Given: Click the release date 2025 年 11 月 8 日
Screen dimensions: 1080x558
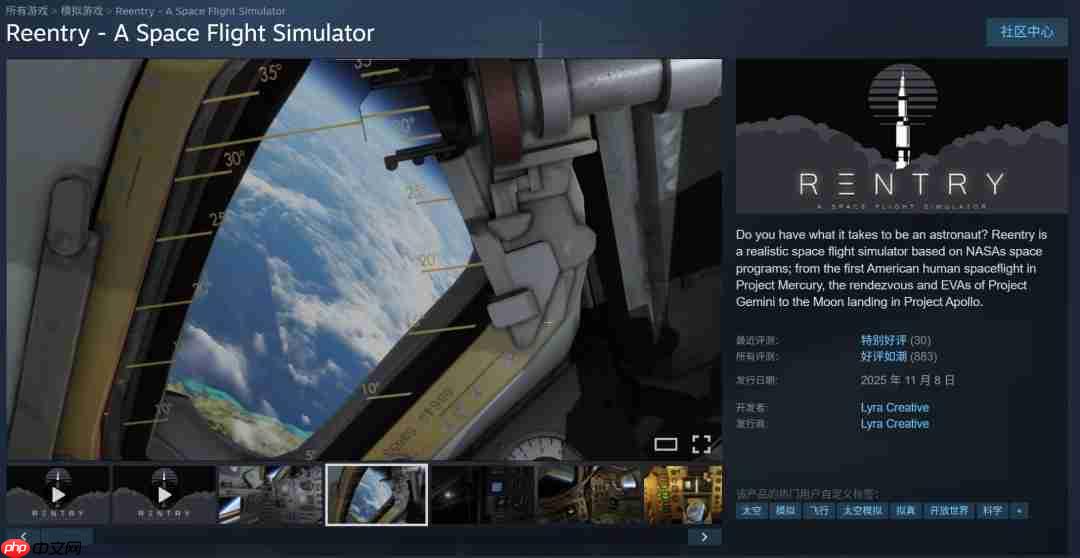Looking at the screenshot, I should [908, 380].
